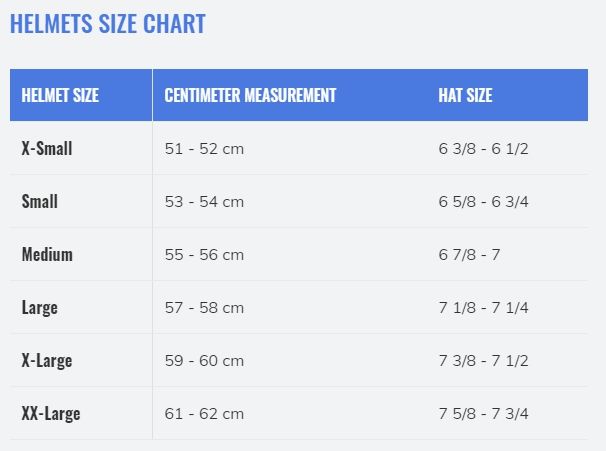
Task: Click the XX-Large row label
Action: point(51,414)
